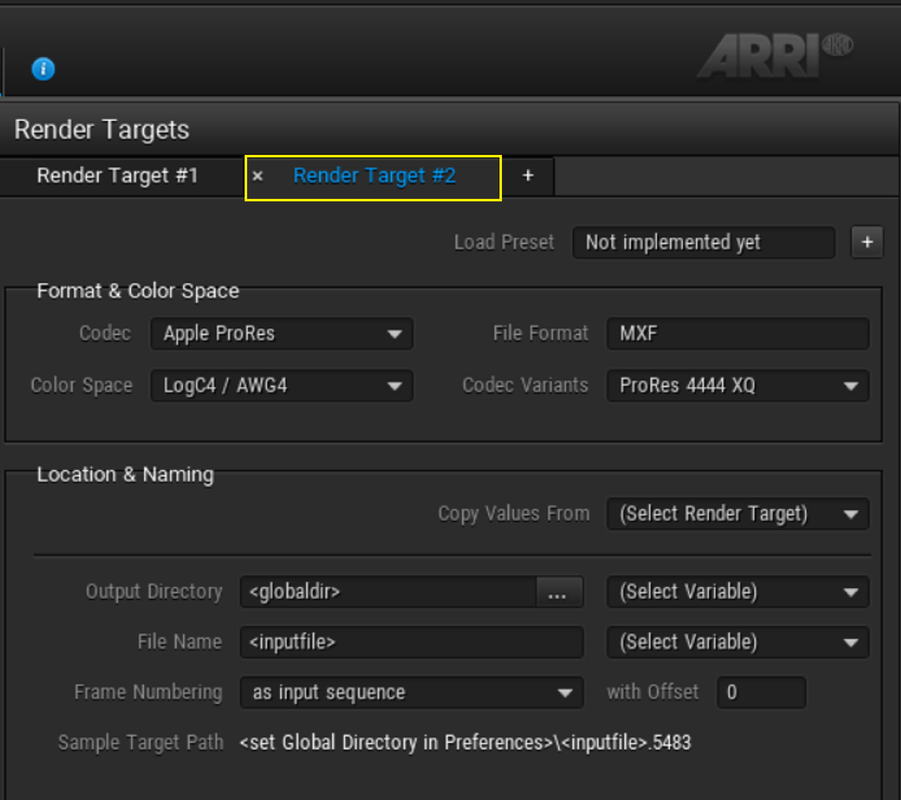Focus the Output Directory text field
The image size is (901, 800).
(x=388, y=592)
